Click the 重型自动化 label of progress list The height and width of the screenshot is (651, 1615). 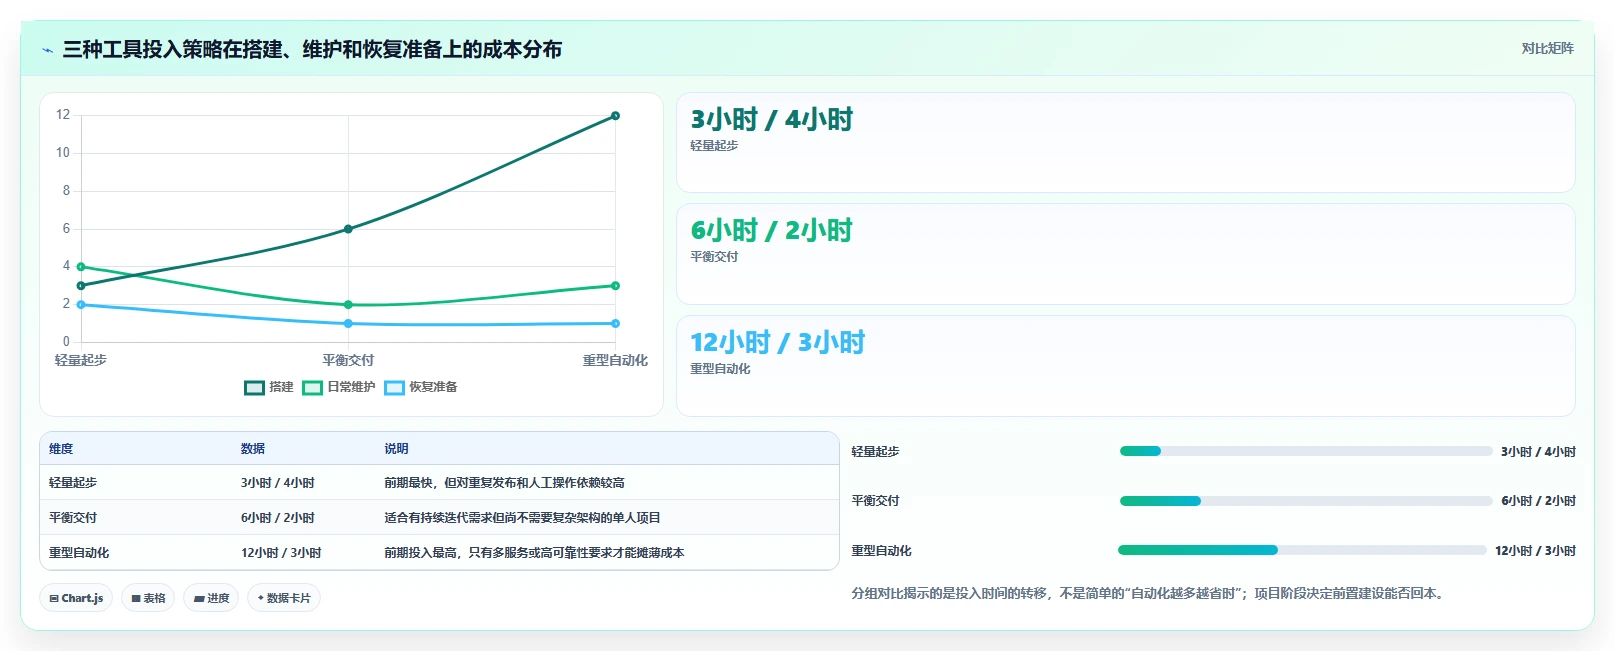[x=881, y=551]
